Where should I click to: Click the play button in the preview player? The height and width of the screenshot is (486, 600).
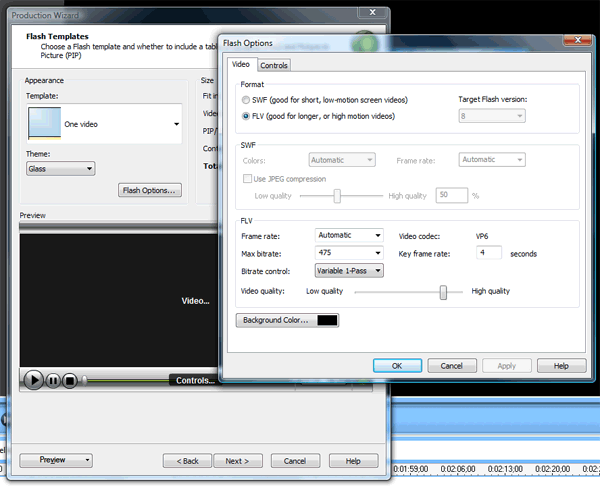coord(33,380)
